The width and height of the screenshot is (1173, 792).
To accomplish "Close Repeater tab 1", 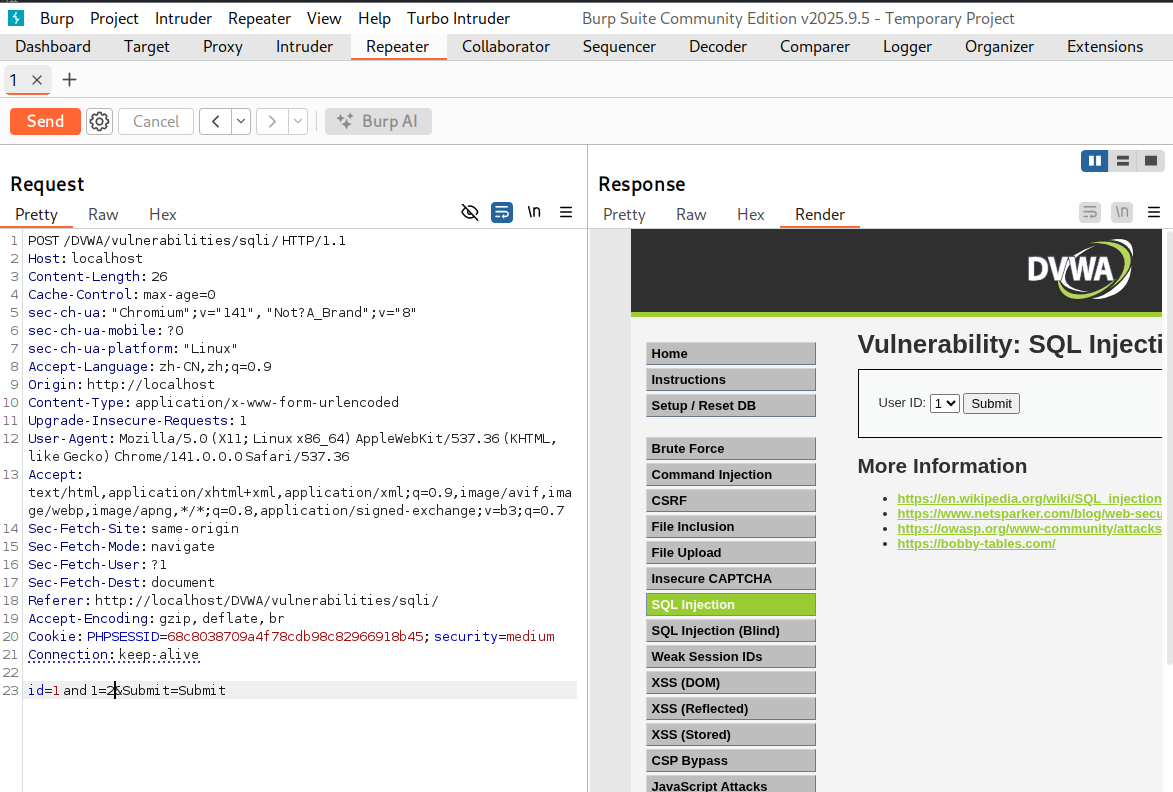I will pyautogui.click(x=37, y=80).
